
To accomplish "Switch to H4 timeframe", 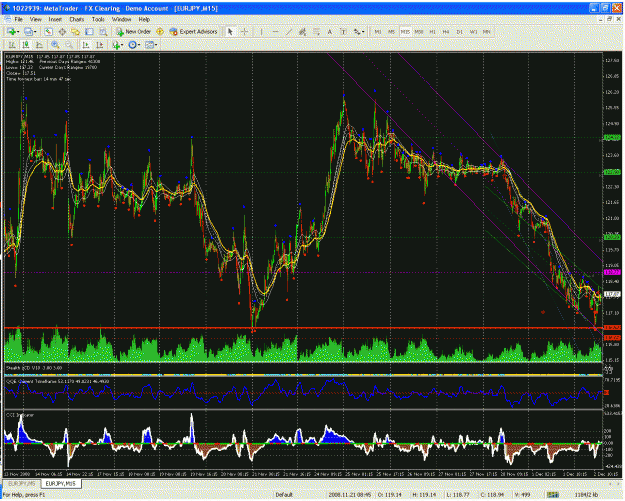I will point(446,32).
